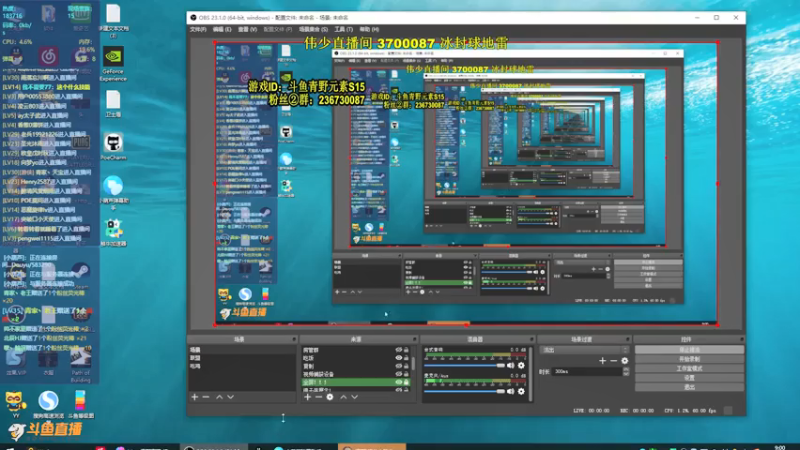800x450 pixels.
Task: Open PoeCharm desktop icon
Action: point(113,147)
